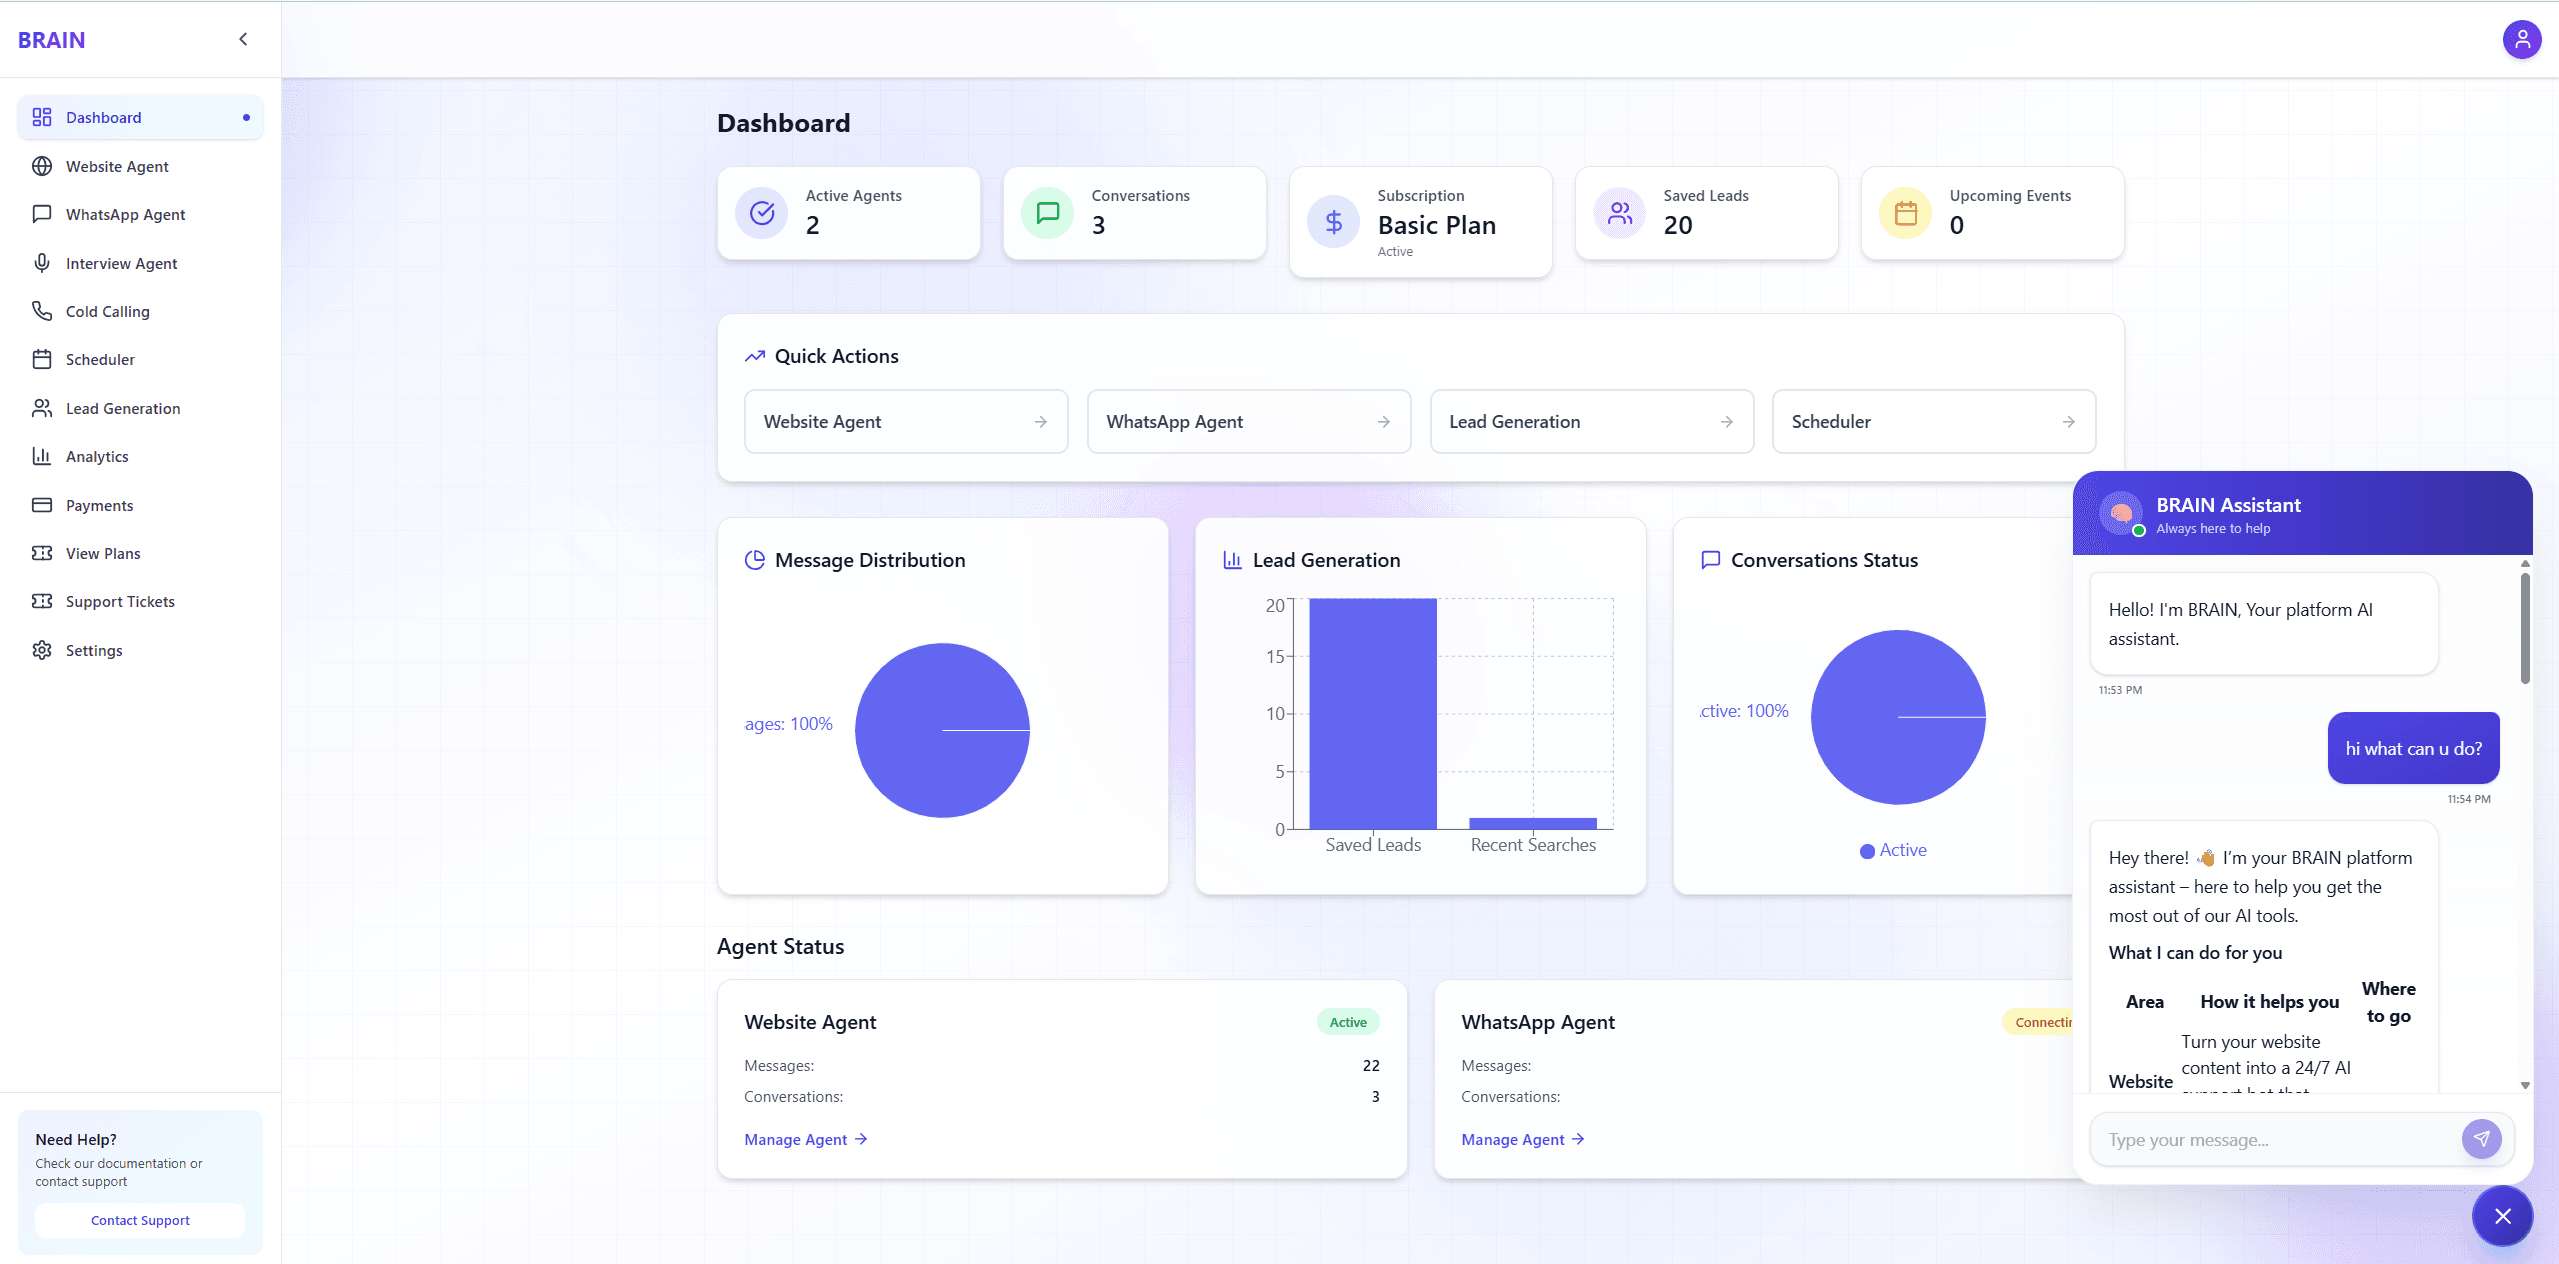Click Manage Agent under Website Agent
This screenshot has width=2559, height=1264.
[x=804, y=1139]
